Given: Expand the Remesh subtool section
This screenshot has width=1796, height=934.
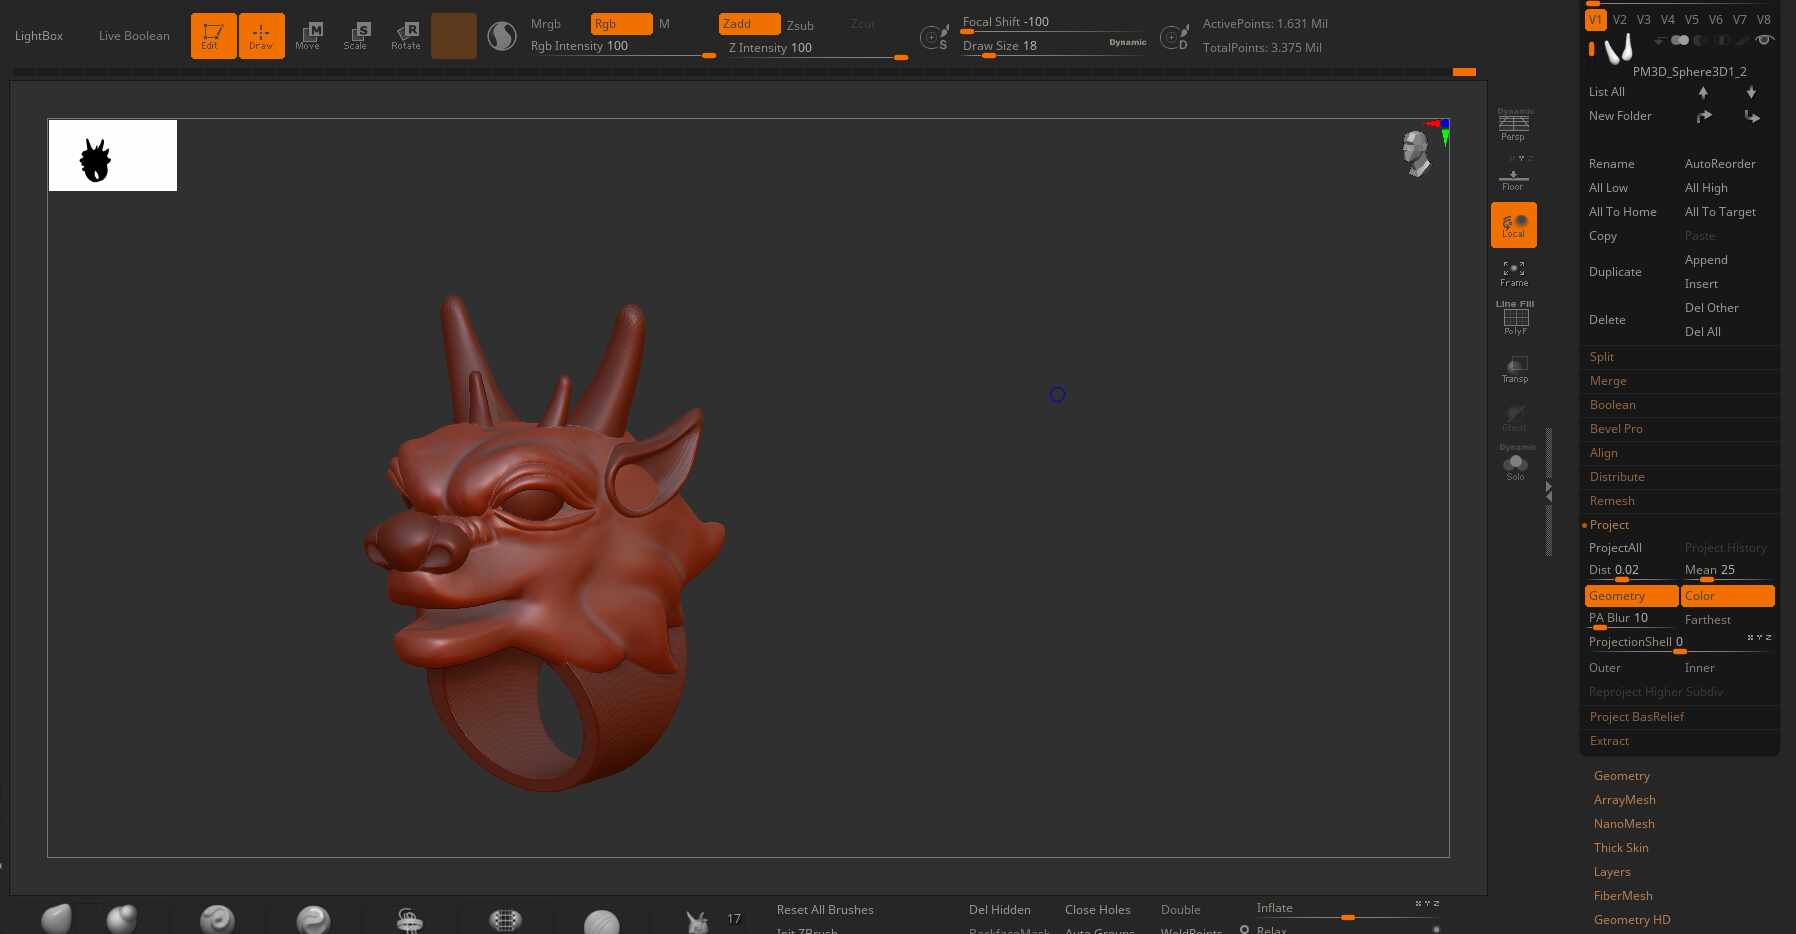Looking at the screenshot, I should tap(1612, 501).
